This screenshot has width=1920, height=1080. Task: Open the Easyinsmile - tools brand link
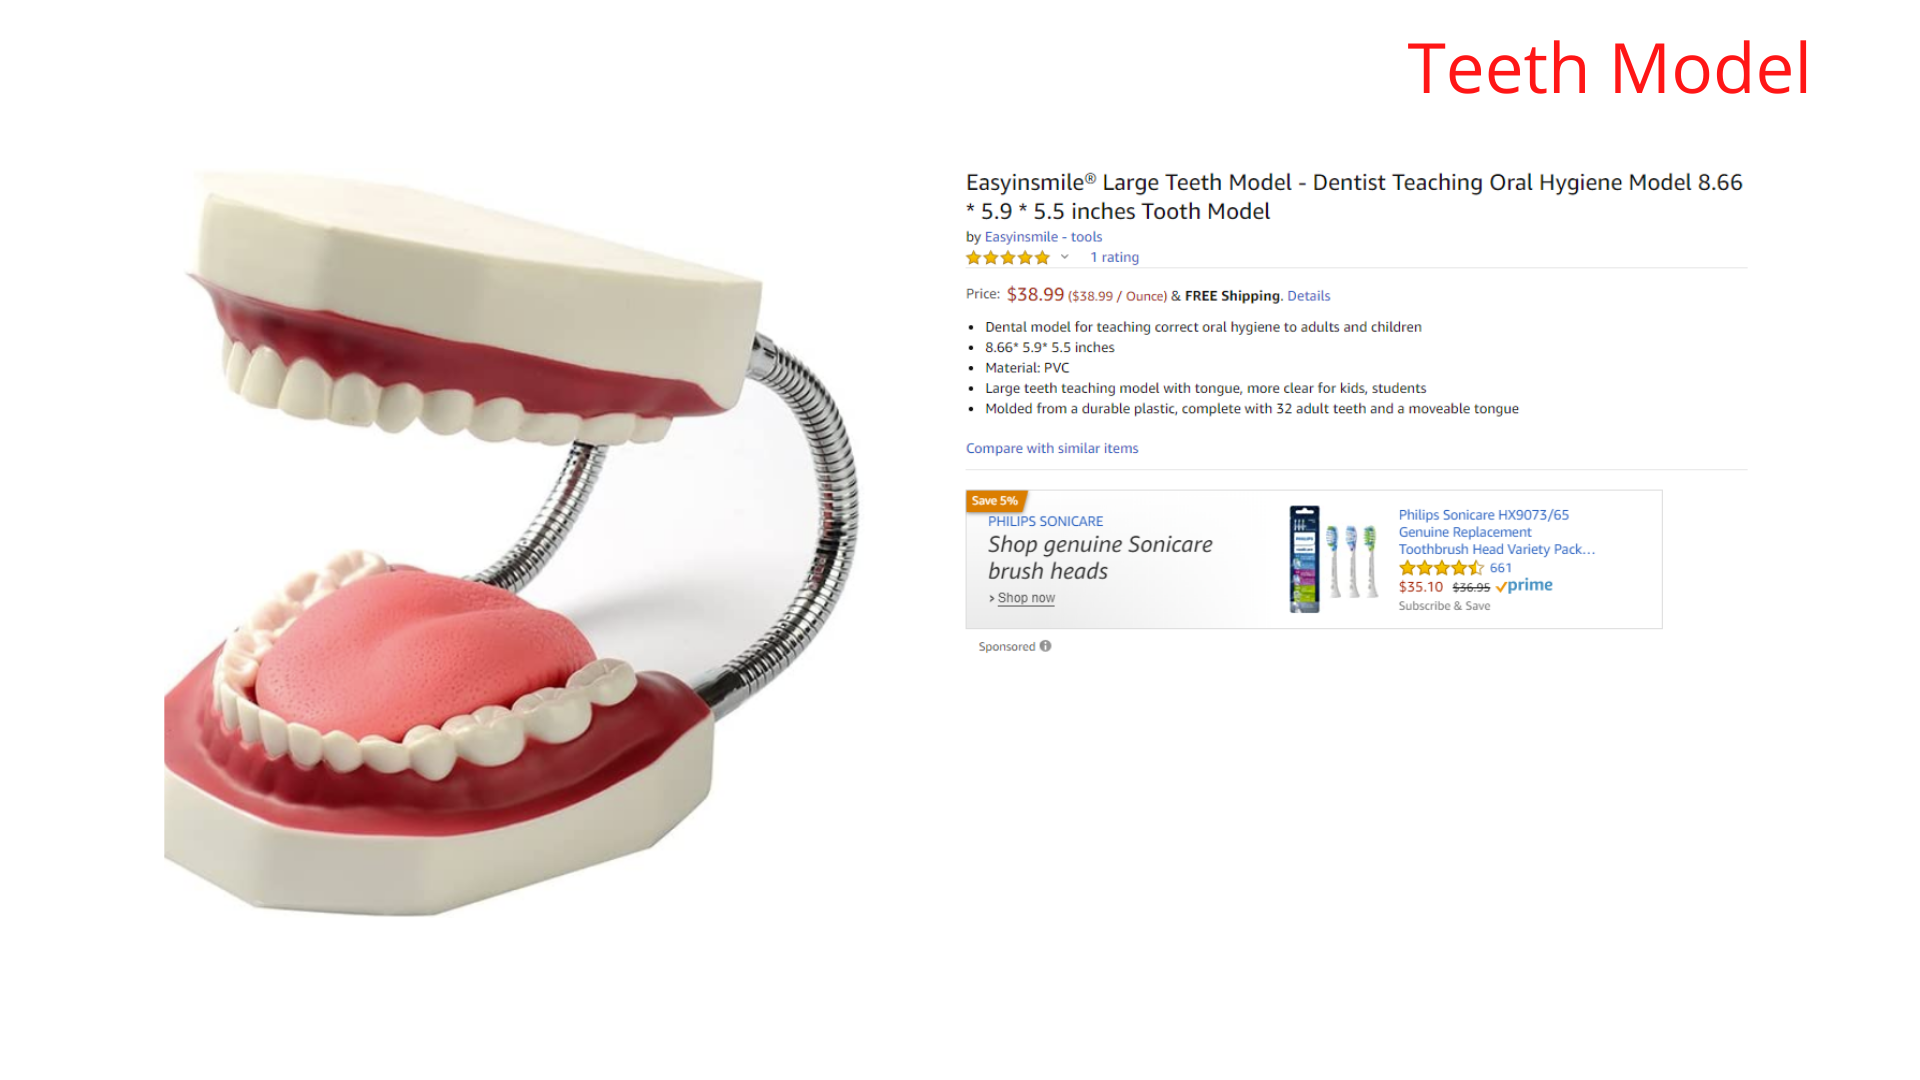[x=1043, y=237]
